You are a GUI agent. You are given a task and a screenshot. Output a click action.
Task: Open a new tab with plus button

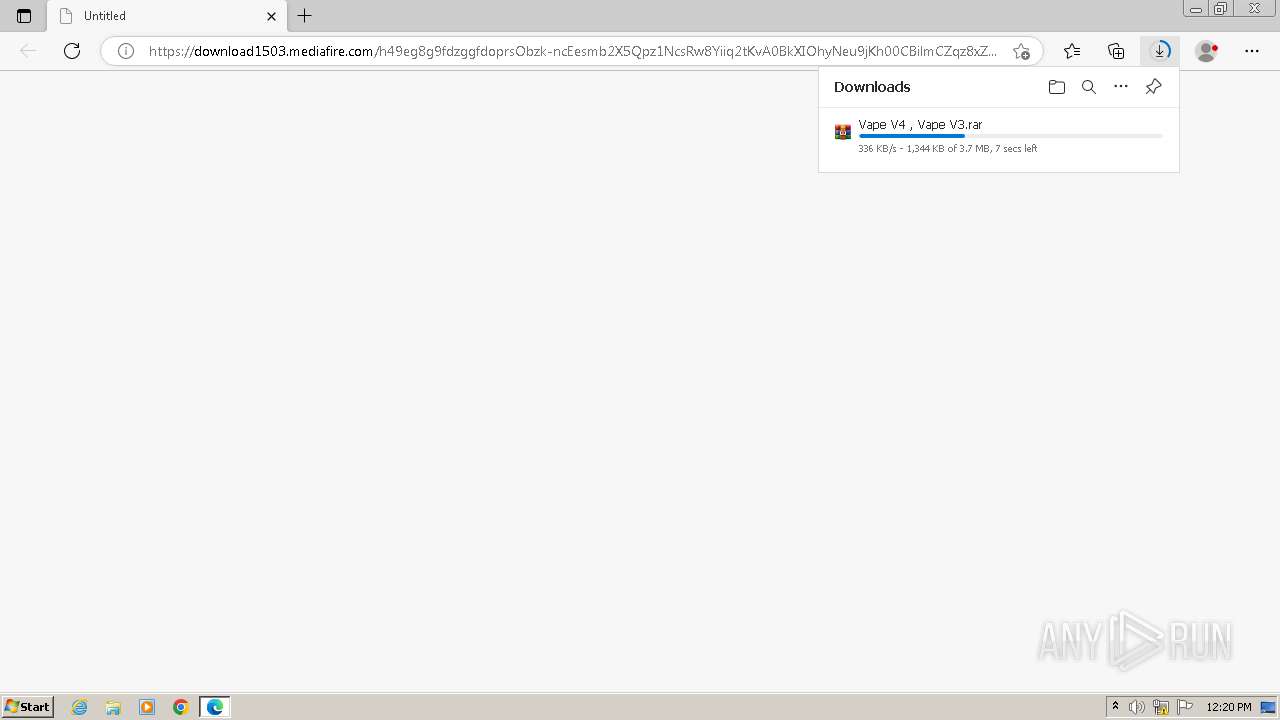(305, 16)
